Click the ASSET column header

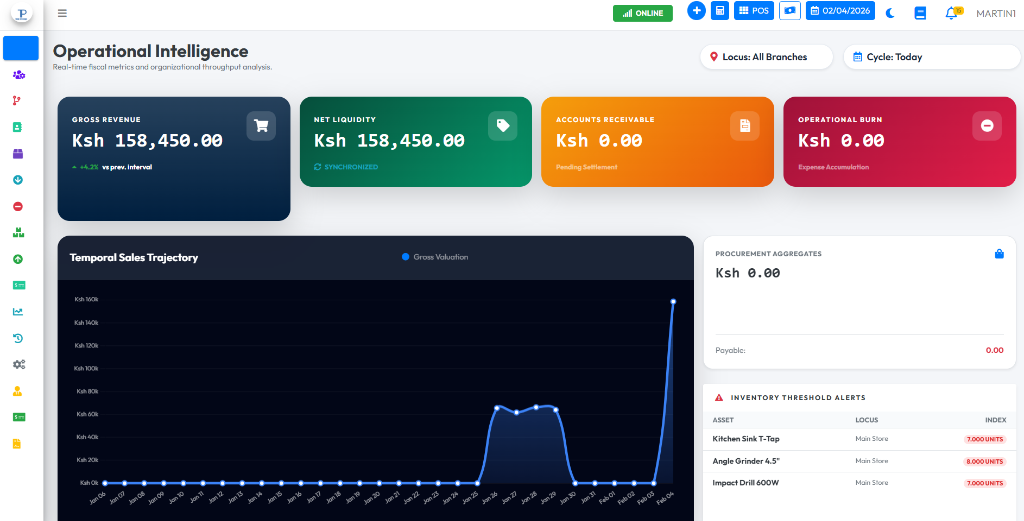723,420
